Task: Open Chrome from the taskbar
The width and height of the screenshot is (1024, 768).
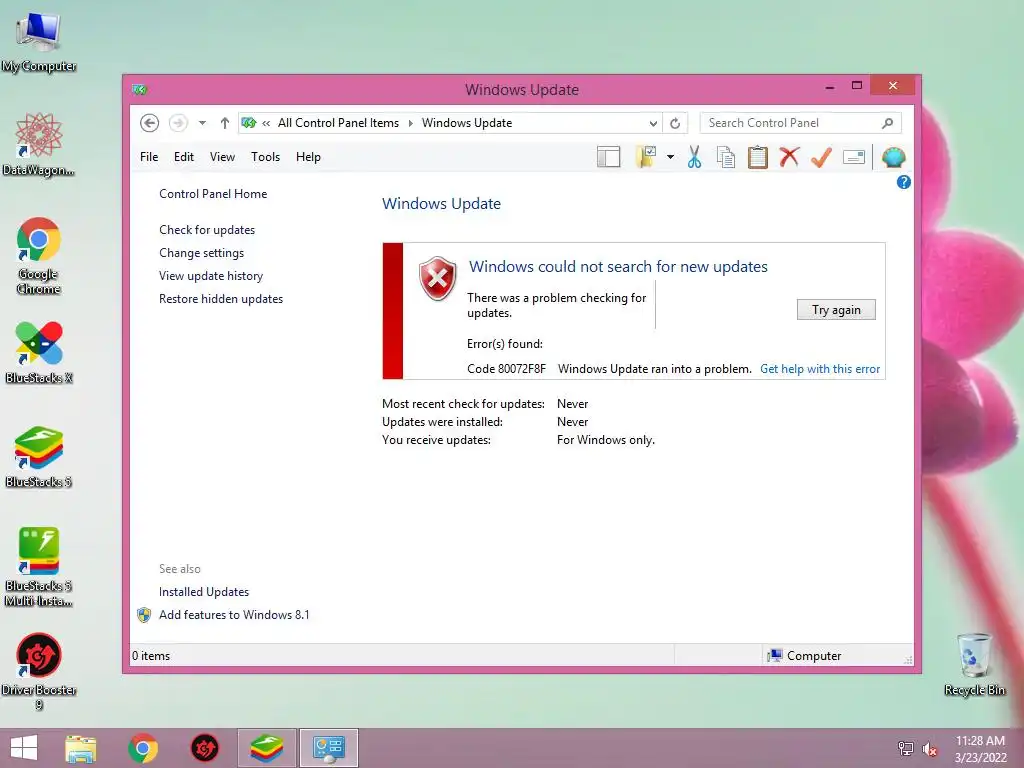Action: (x=143, y=748)
